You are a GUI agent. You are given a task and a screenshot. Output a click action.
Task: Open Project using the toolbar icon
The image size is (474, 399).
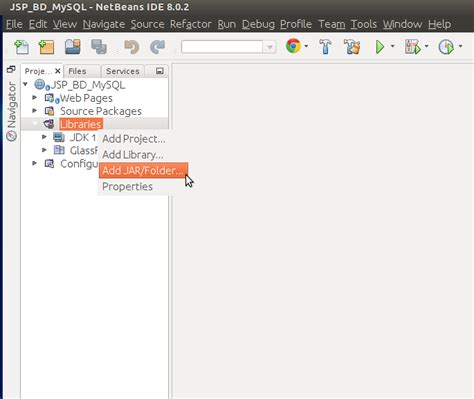pos(72,47)
